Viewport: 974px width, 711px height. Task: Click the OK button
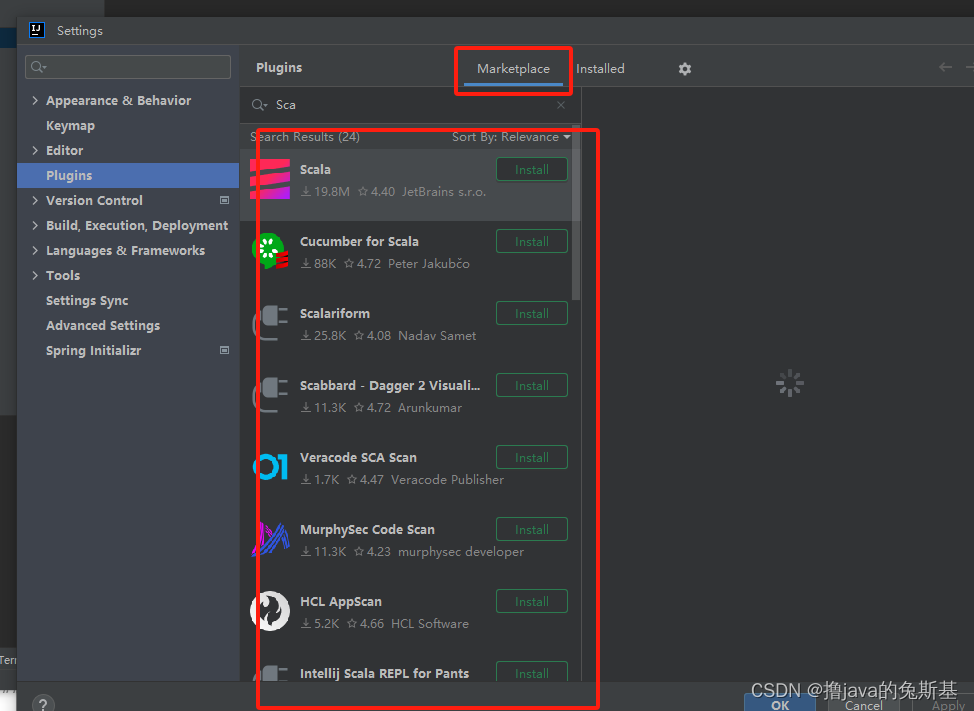click(780, 703)
